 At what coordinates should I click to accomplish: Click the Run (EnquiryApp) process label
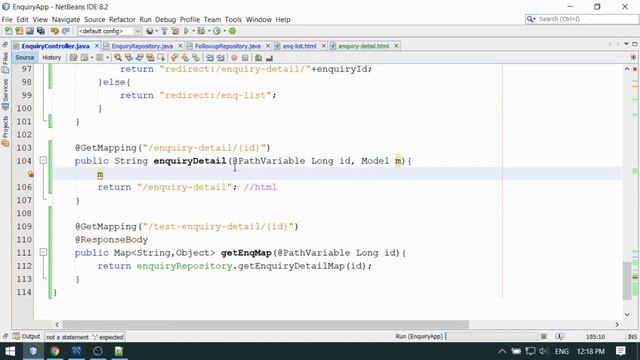coord(419,337)
